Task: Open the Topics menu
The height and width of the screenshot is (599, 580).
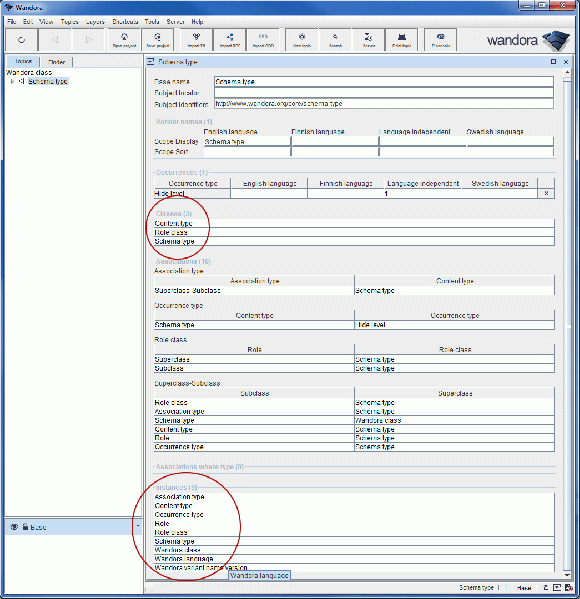Action: [x=69, y=21]
